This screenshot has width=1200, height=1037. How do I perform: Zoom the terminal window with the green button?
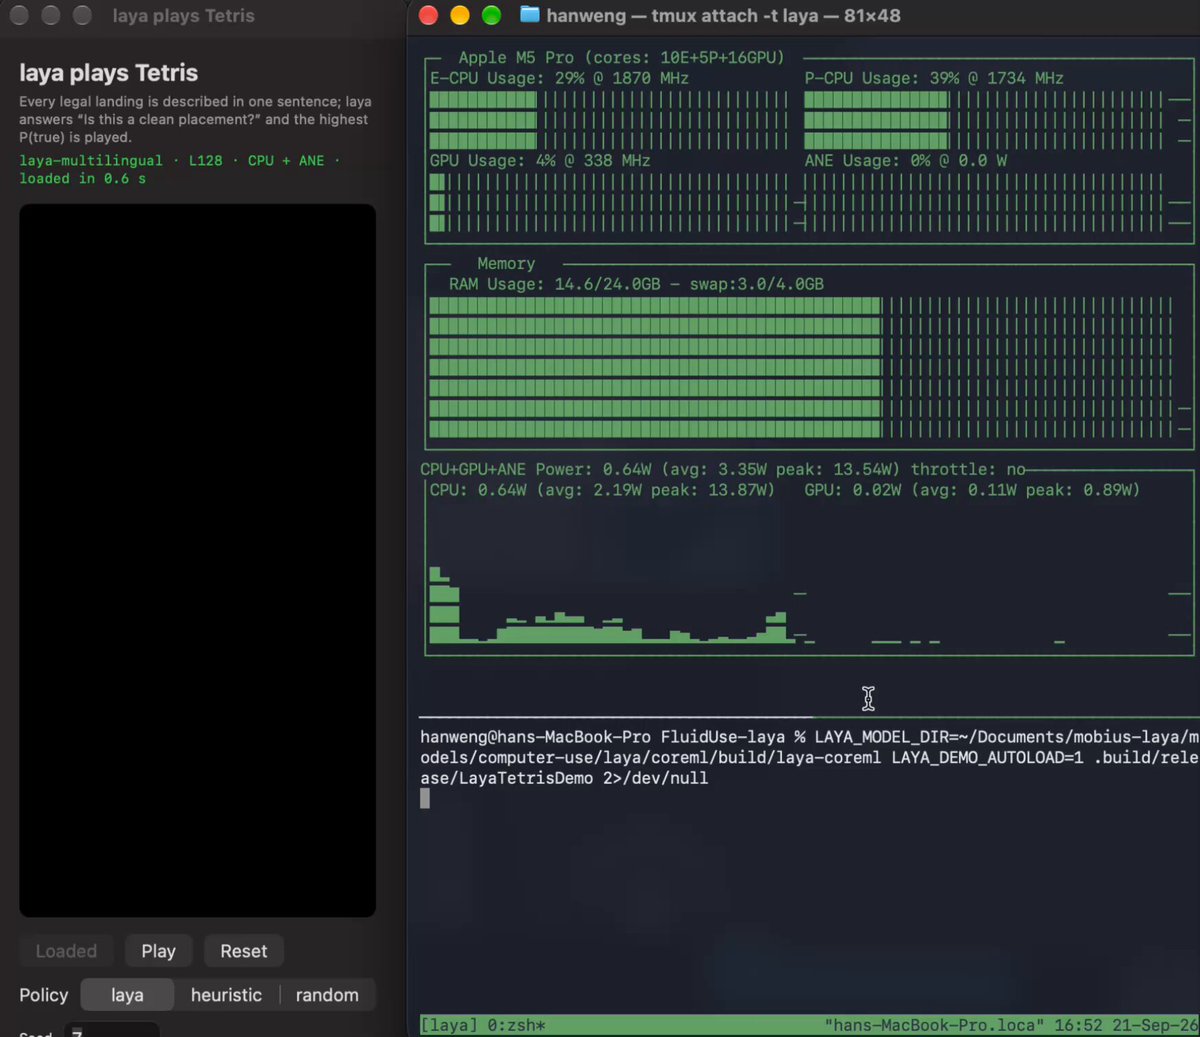(x=491, y=15)
